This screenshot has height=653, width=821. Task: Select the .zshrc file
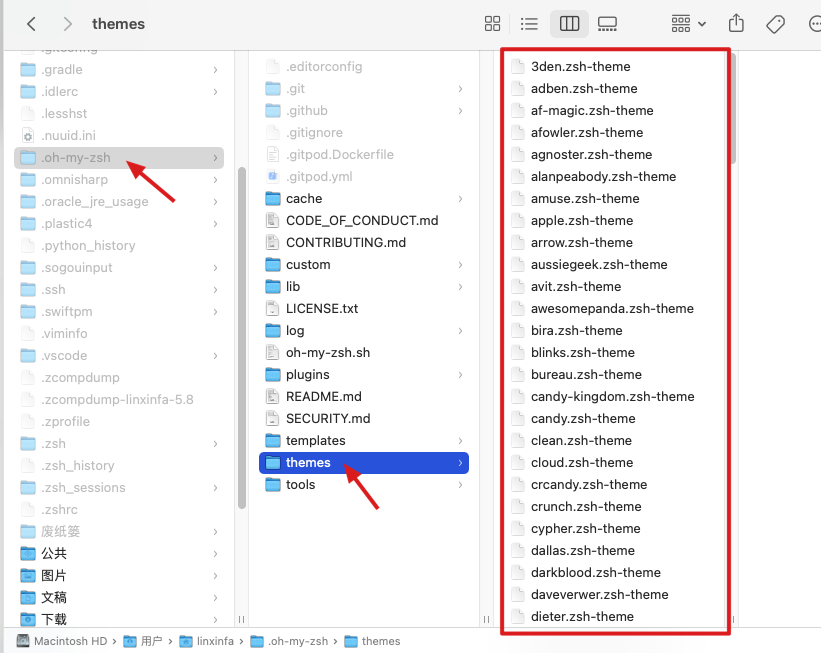pyautogui.click(x=119, y=510)
